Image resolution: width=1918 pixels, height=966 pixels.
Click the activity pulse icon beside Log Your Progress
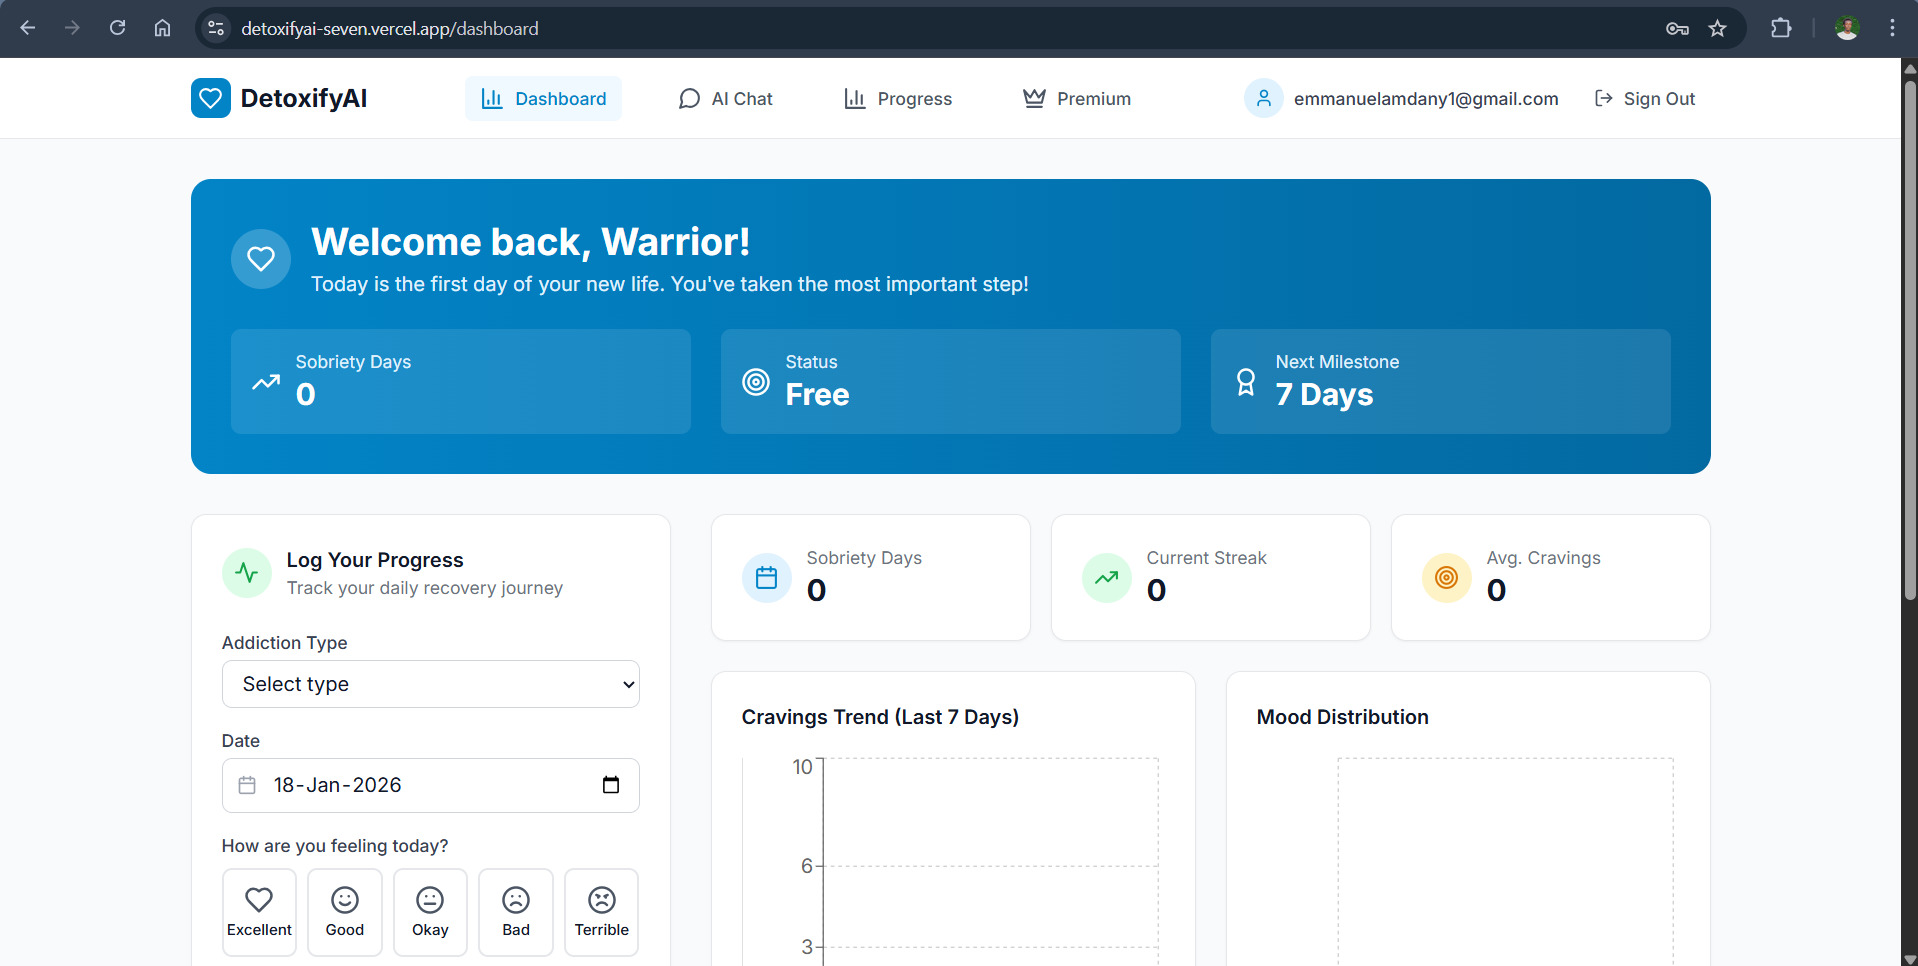[247, 573]
